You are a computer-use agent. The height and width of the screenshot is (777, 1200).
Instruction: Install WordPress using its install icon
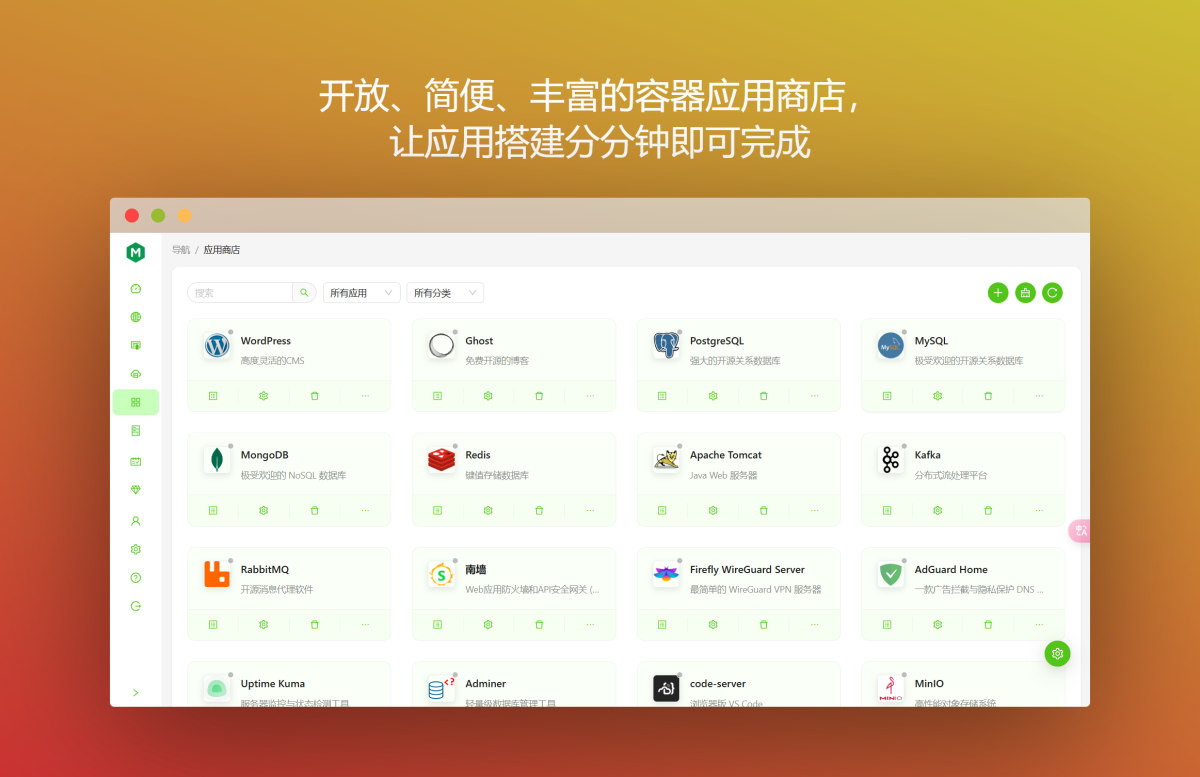pyautogui.click(x=213, y=396)
